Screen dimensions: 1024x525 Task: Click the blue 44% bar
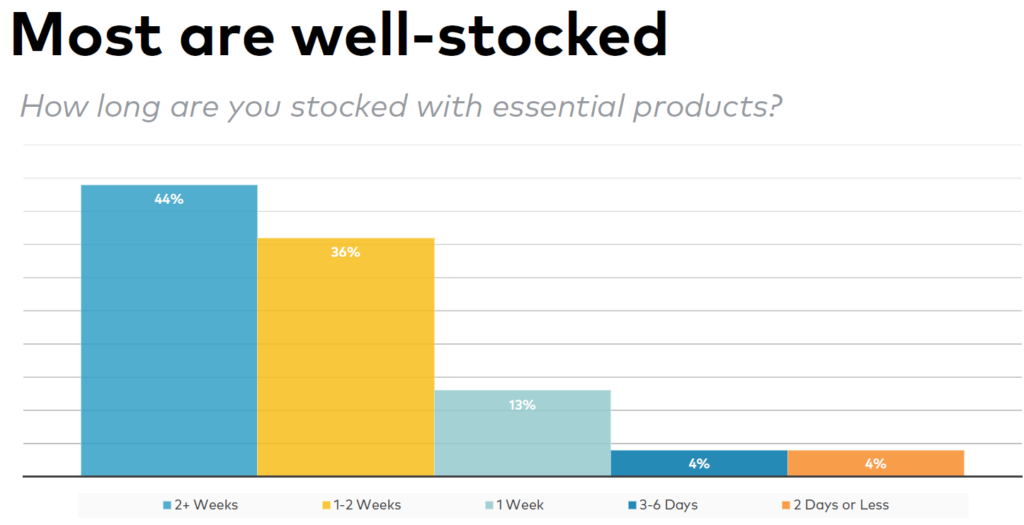(169, 330)
